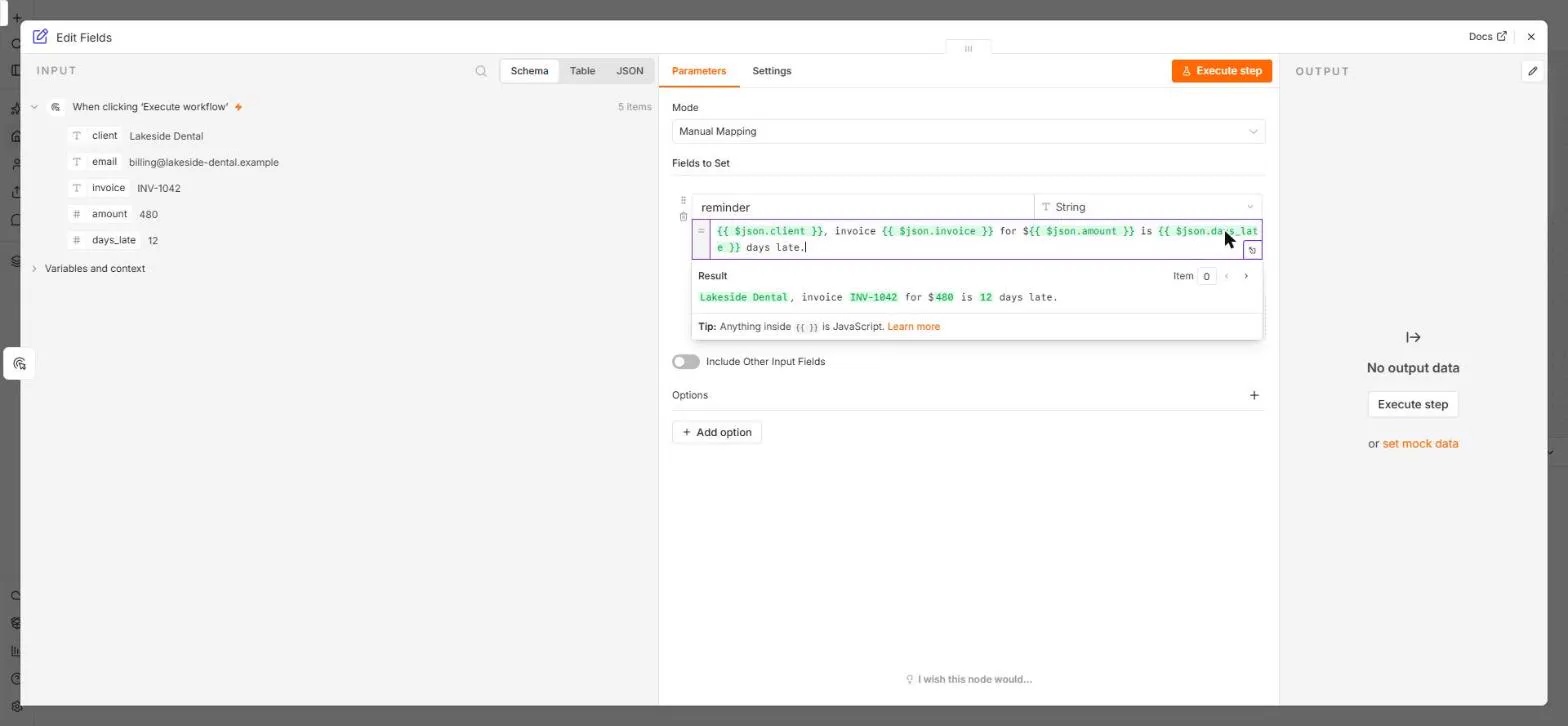Click the lightning bolt icon beside the trigger name
Image resolution: width=1568 pixels, height=726 pixels.
(238, 107)
